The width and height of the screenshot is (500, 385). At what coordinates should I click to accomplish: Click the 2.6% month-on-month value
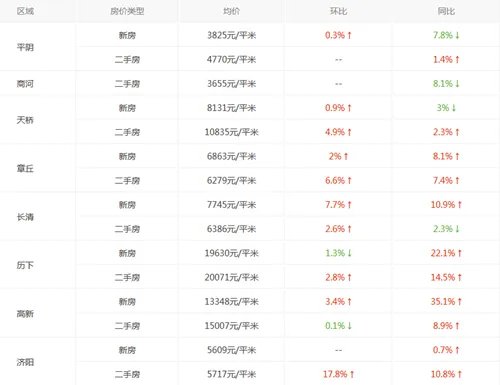[338, 229]
